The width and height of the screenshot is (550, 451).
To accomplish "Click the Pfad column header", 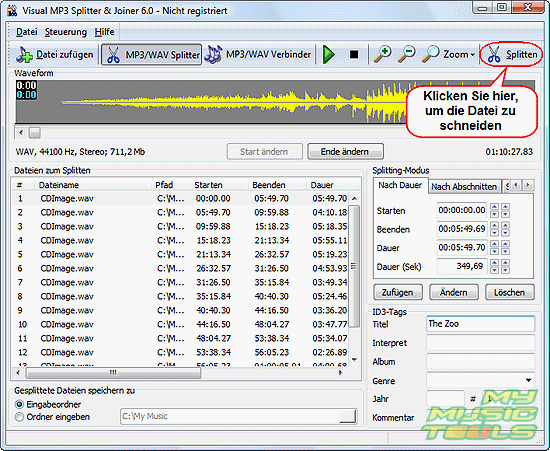I will [x=171, y=185].
